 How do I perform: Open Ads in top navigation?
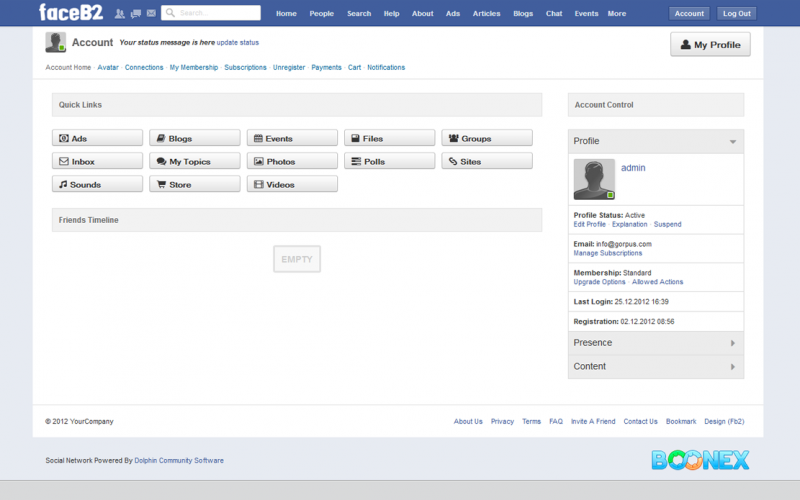(453, 14)
